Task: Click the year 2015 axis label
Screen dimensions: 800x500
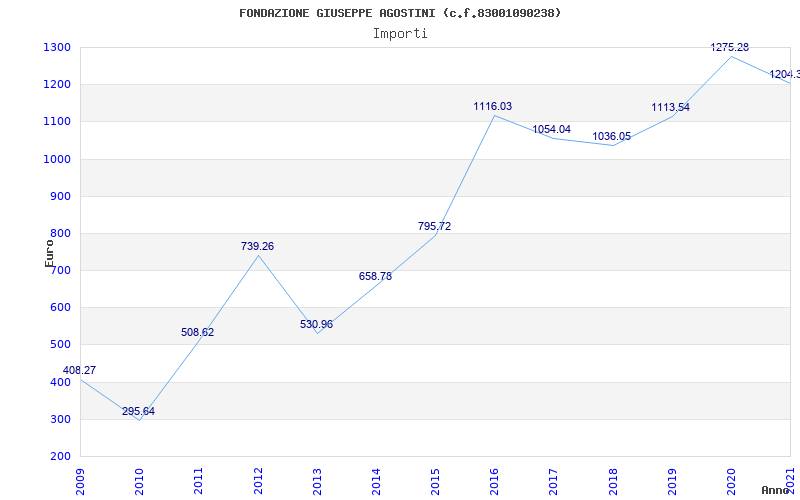Action: pyautogui.click(x=436, y=481)
